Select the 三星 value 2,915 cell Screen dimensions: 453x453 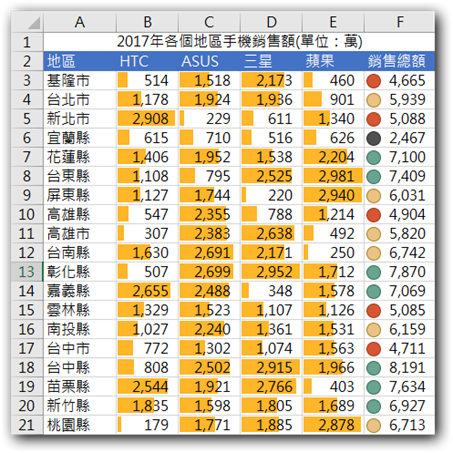tap(271, 367)
